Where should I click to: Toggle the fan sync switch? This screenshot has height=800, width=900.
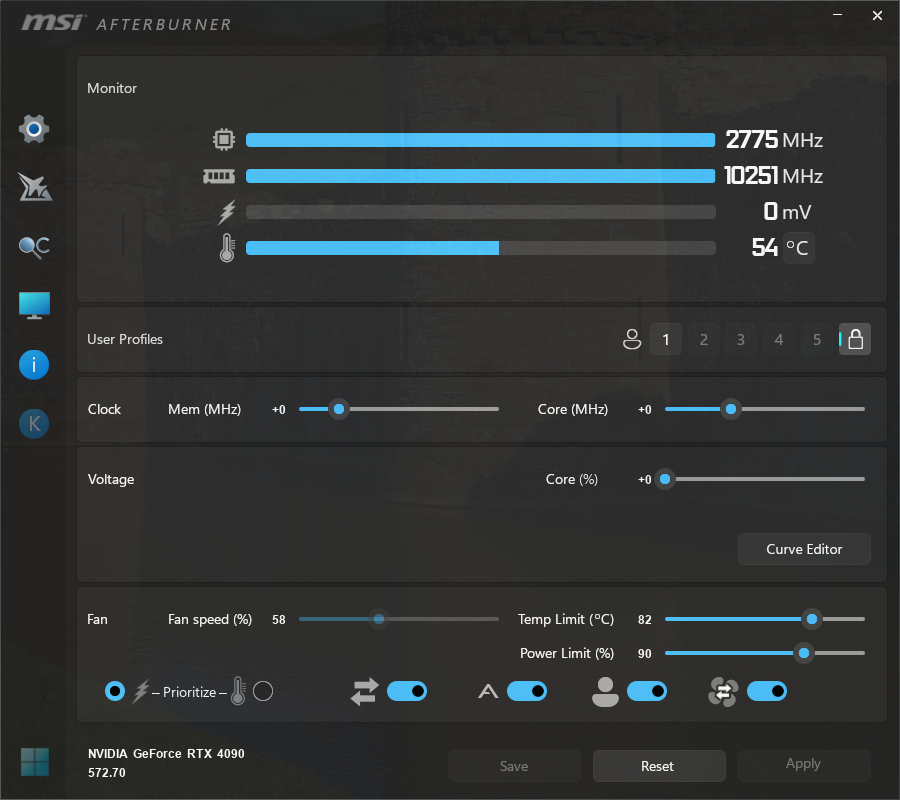tap(767, 691)
